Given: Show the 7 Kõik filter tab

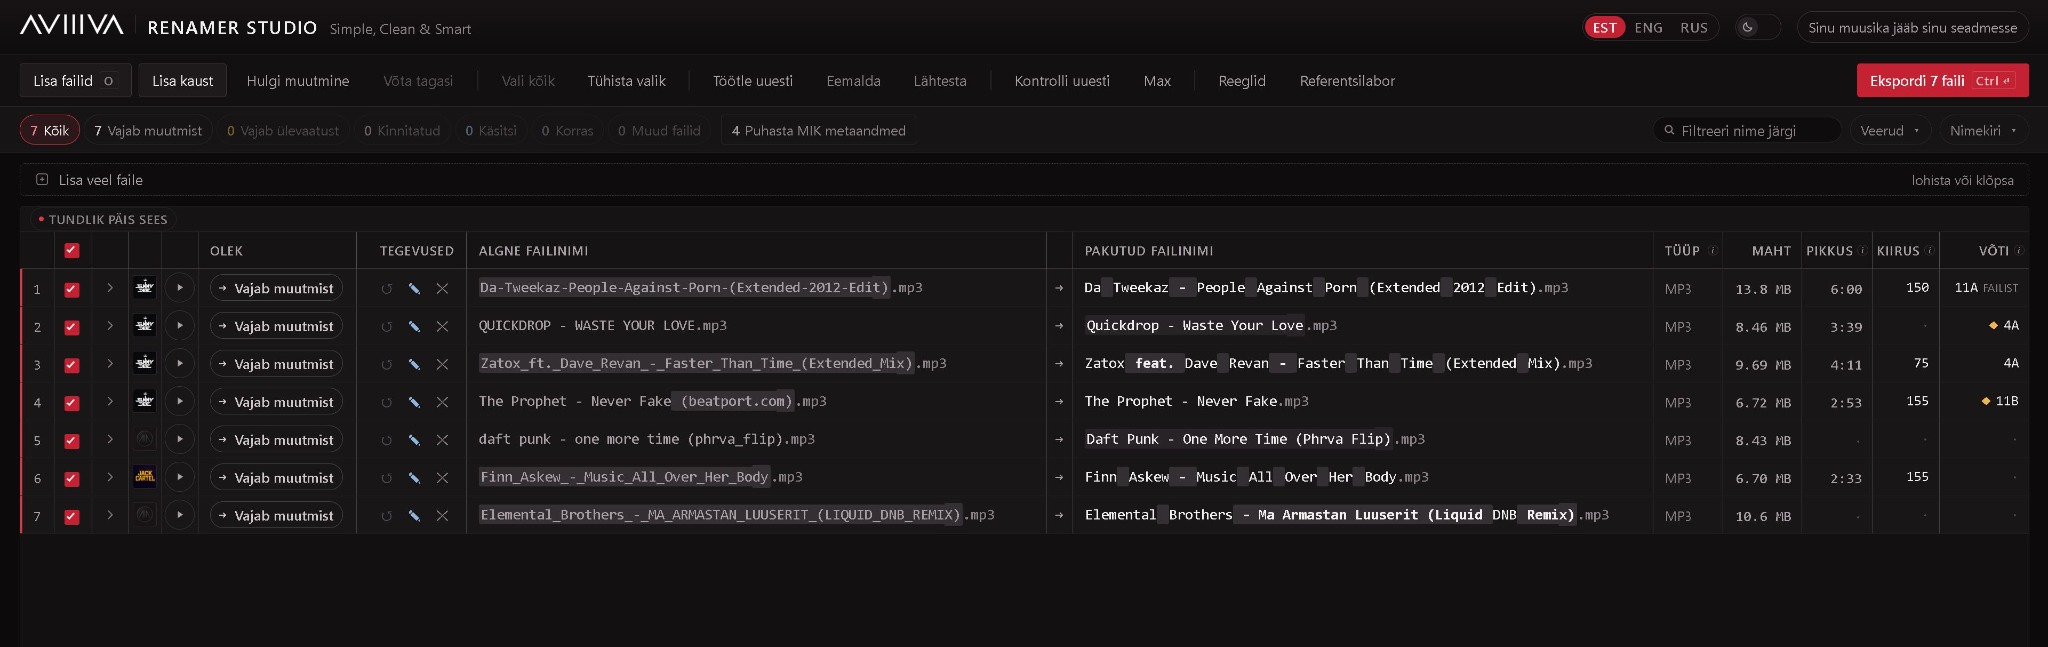Looking at the screenshot, I should coord(50,130).
